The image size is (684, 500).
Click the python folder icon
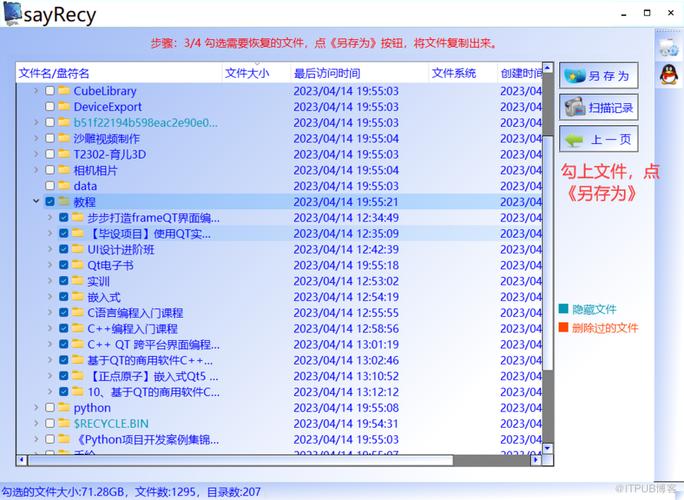pyautogui.click(x=64, y=408)
